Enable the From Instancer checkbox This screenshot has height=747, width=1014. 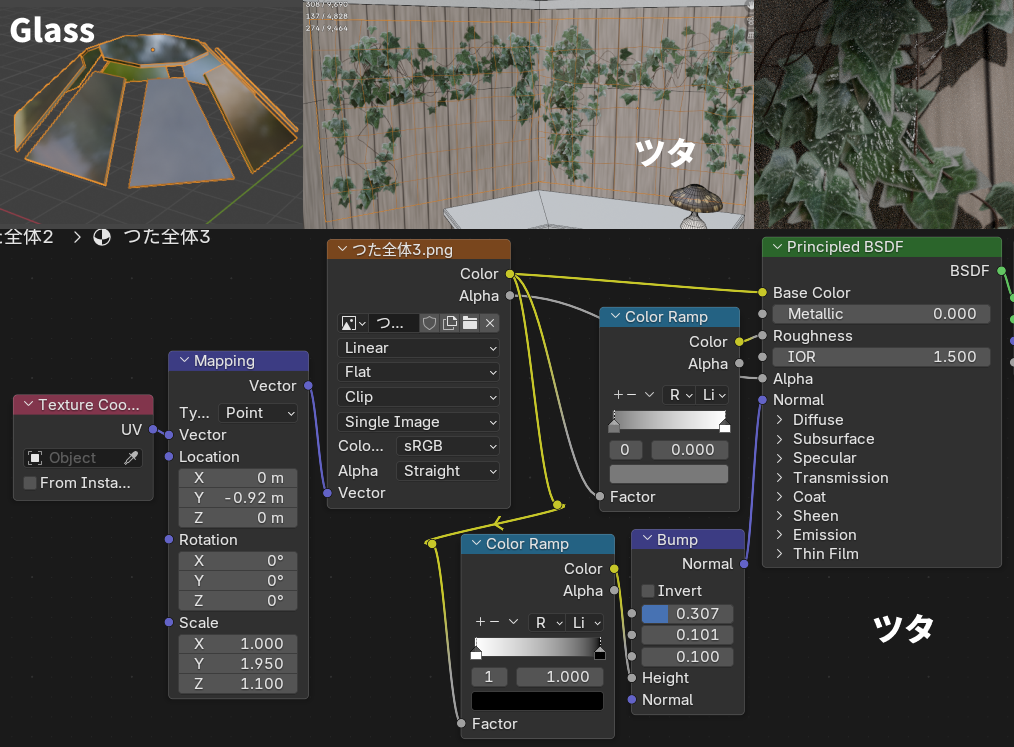coord(30,483)
